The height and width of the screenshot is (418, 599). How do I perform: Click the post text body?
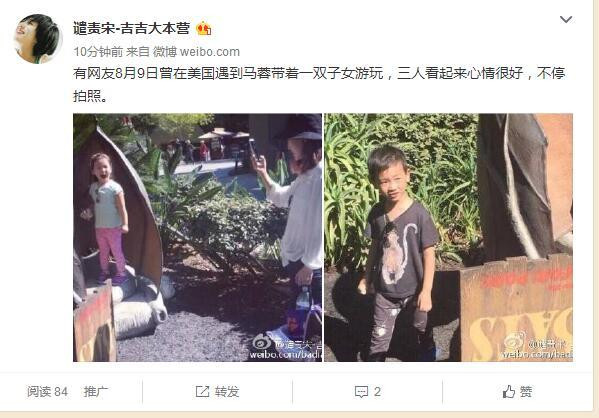pyautogui.click(x=319, y=84)
